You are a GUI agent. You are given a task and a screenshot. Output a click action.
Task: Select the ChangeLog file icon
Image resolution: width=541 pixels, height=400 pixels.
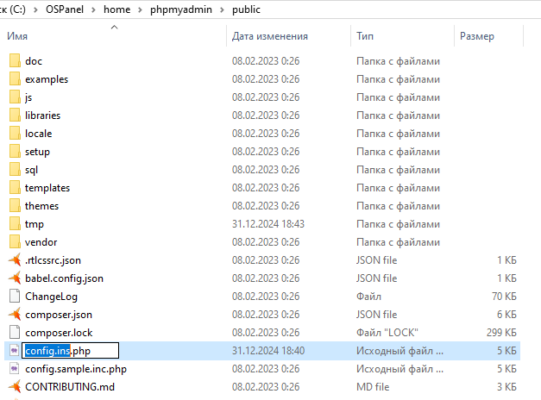[x=14, y=296]
